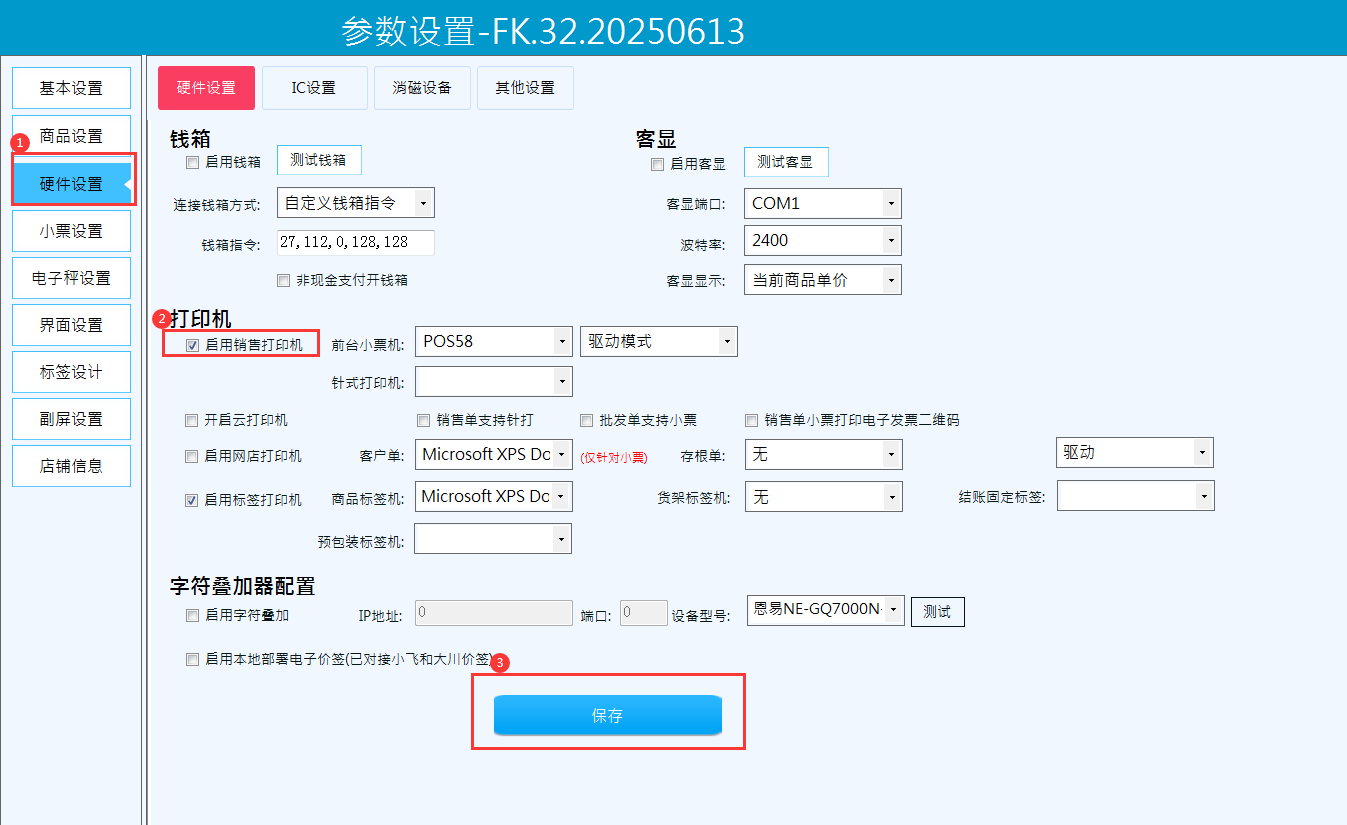Enable the 启用钱箱 checkbox
Screen dimensions: 1347x825
192,162
